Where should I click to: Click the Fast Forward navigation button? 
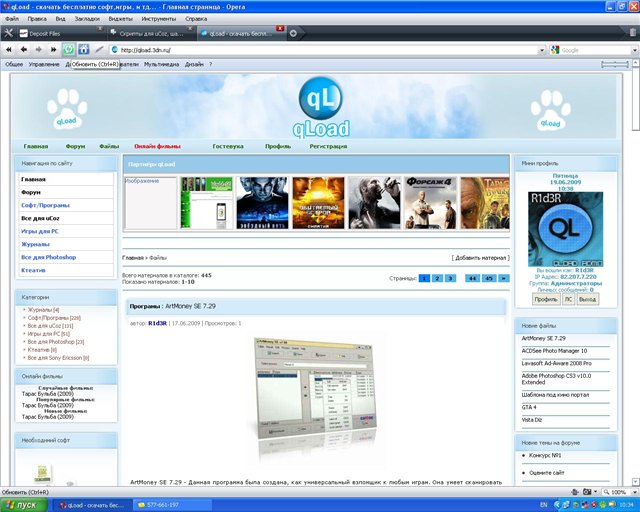click(x=53, y=49)
